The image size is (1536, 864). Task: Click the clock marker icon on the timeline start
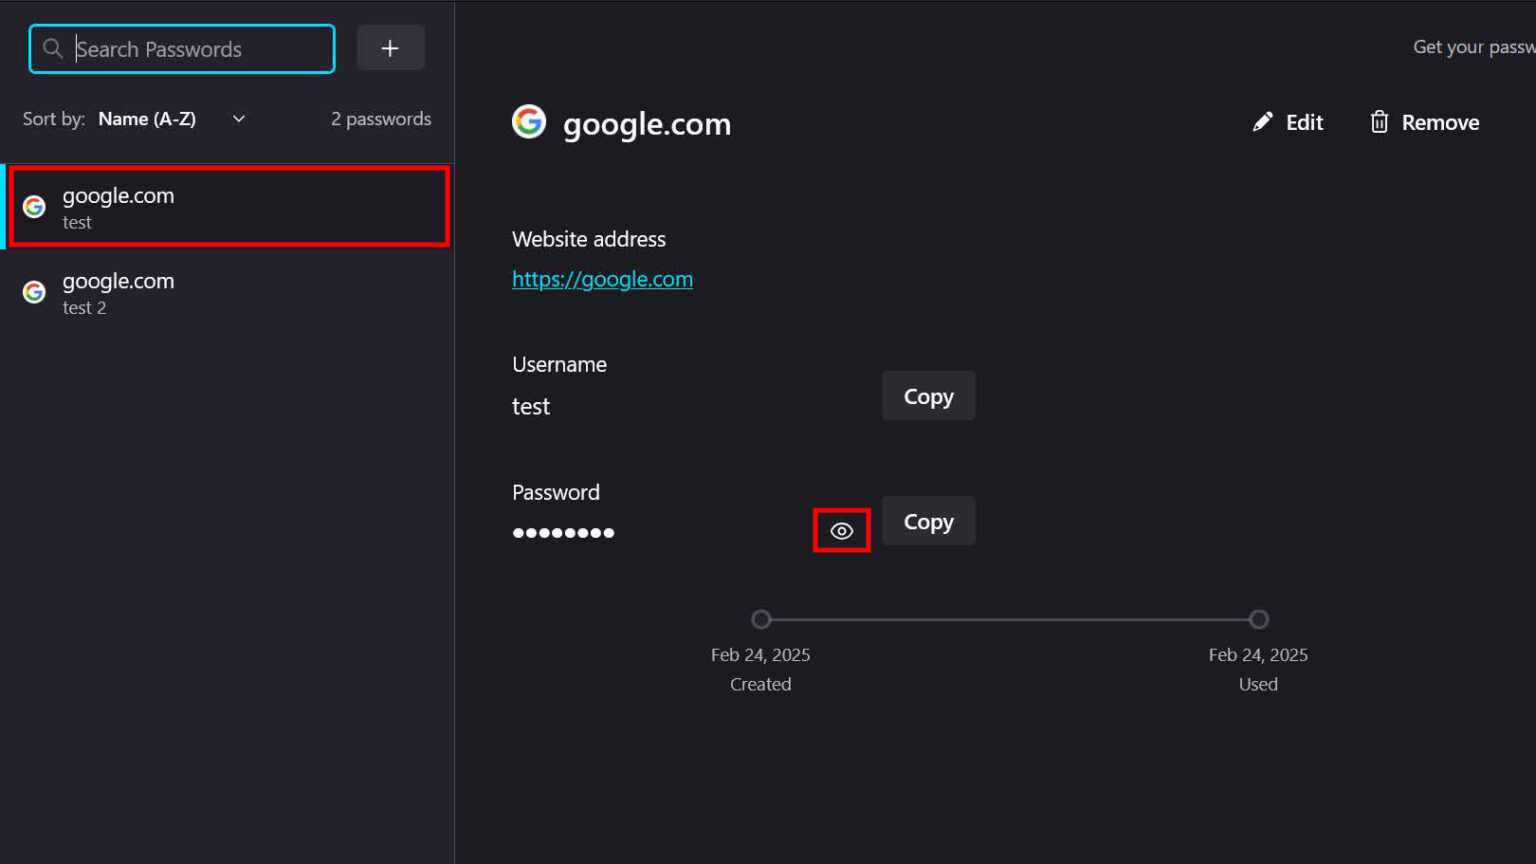[760, 619]
